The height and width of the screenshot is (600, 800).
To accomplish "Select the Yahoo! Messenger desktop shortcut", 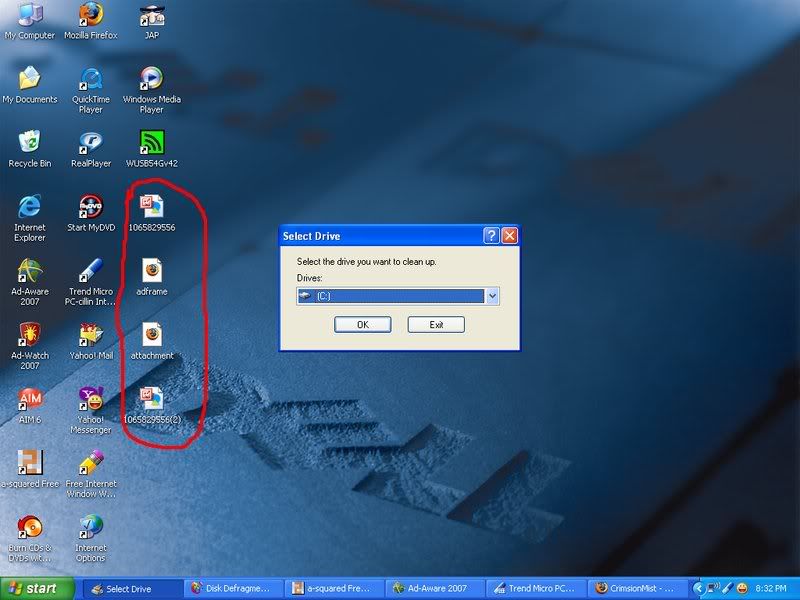I will [x=91, y=411].
